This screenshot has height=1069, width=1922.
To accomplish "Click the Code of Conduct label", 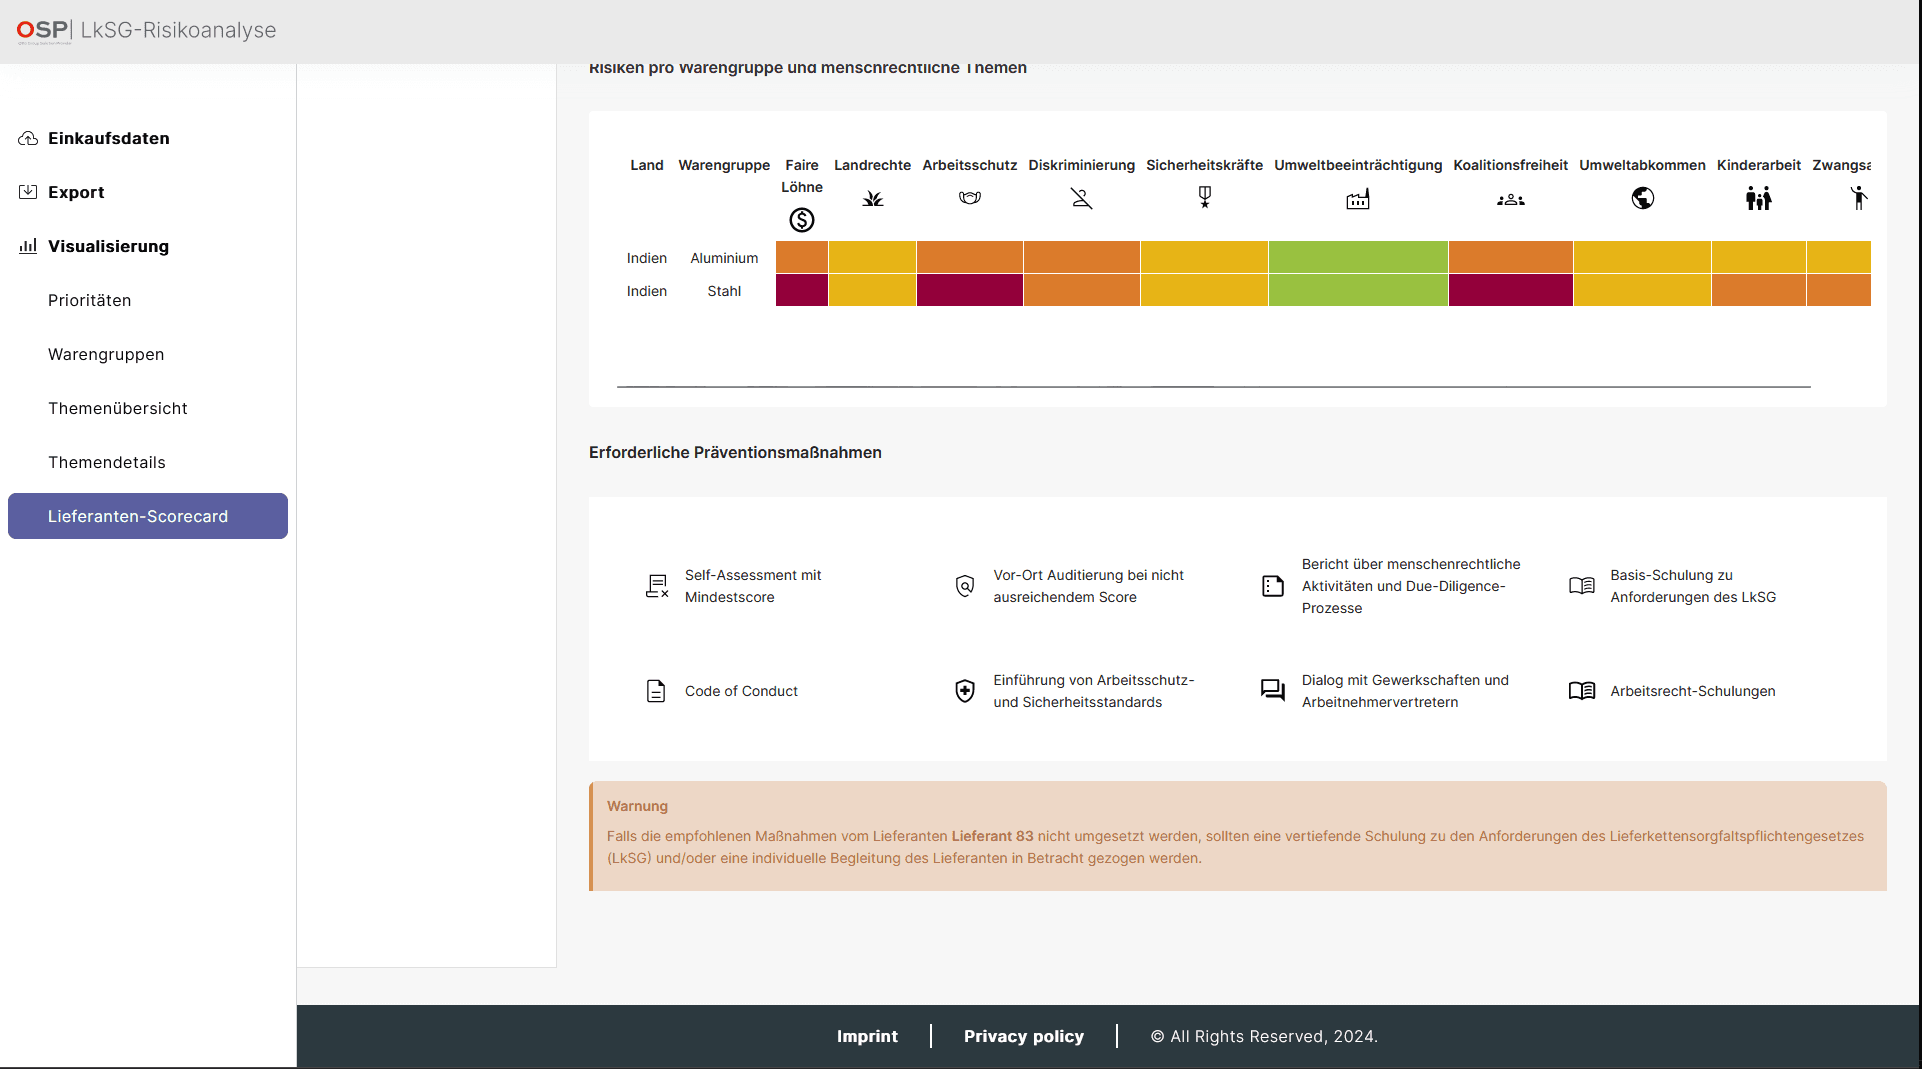I will click(x=741, y=691).
